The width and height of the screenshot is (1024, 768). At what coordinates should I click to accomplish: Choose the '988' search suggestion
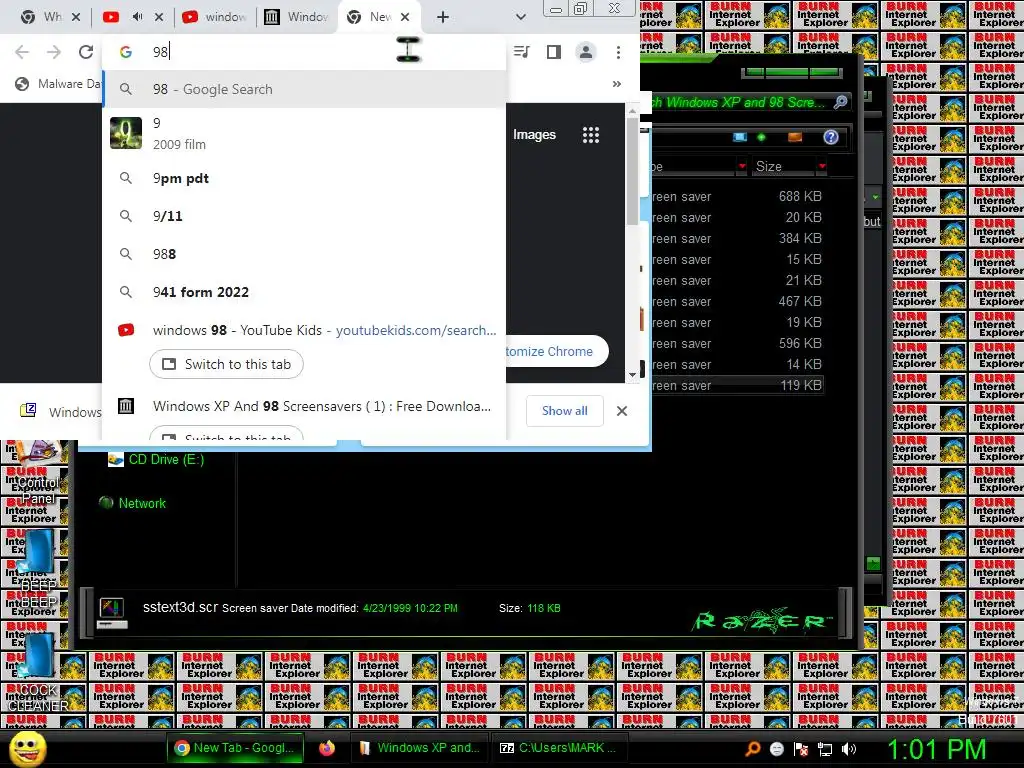point(305,254)
